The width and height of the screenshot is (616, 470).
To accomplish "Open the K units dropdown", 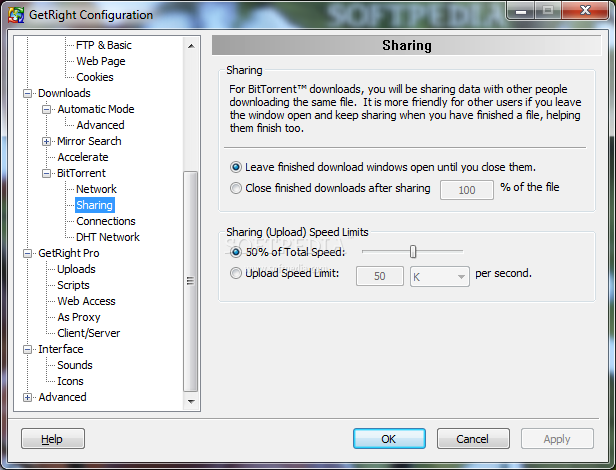I will coord(440,277).
